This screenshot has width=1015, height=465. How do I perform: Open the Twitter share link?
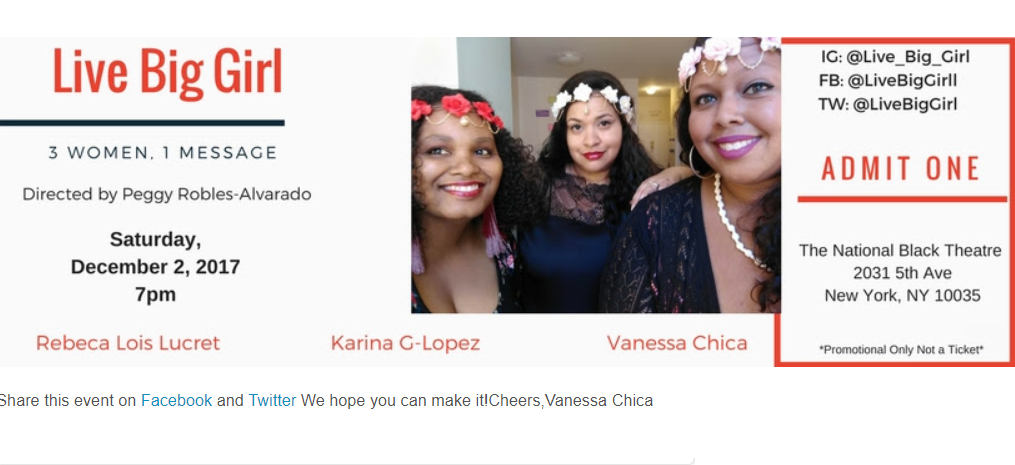[272, 400]
